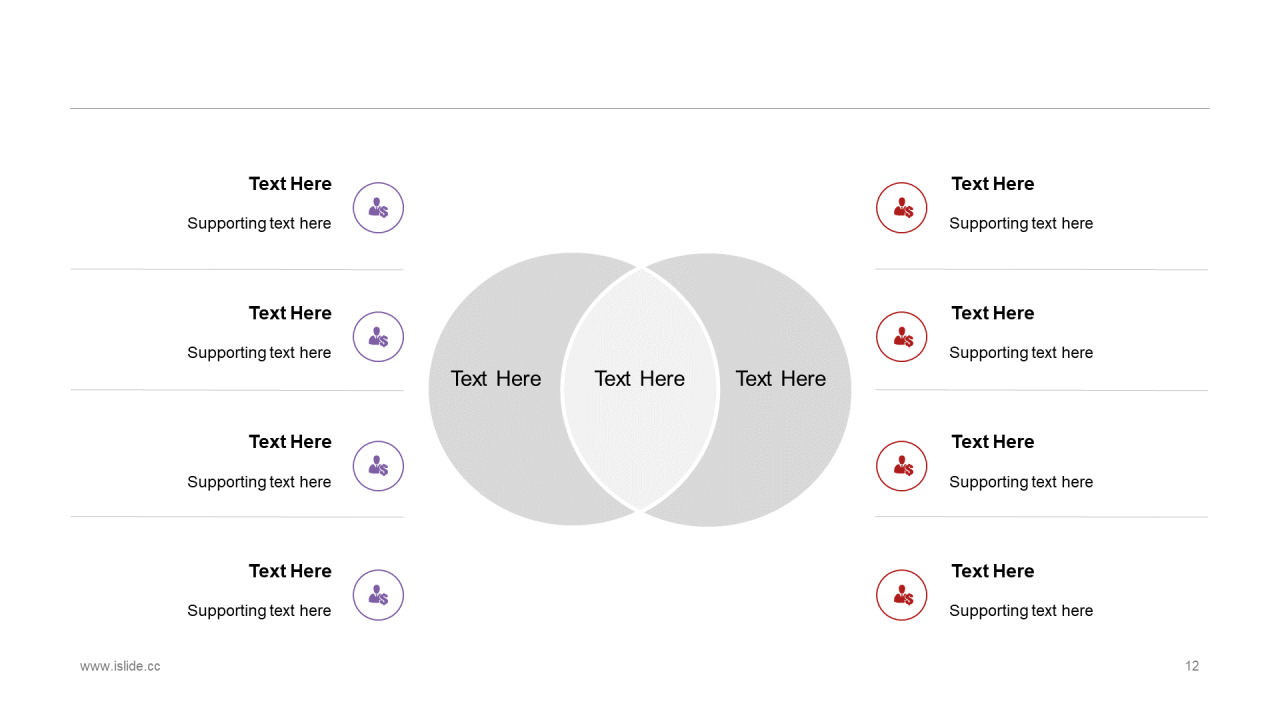
Task: Select third right 'Text Here' heading
Action: pos(993,442)
